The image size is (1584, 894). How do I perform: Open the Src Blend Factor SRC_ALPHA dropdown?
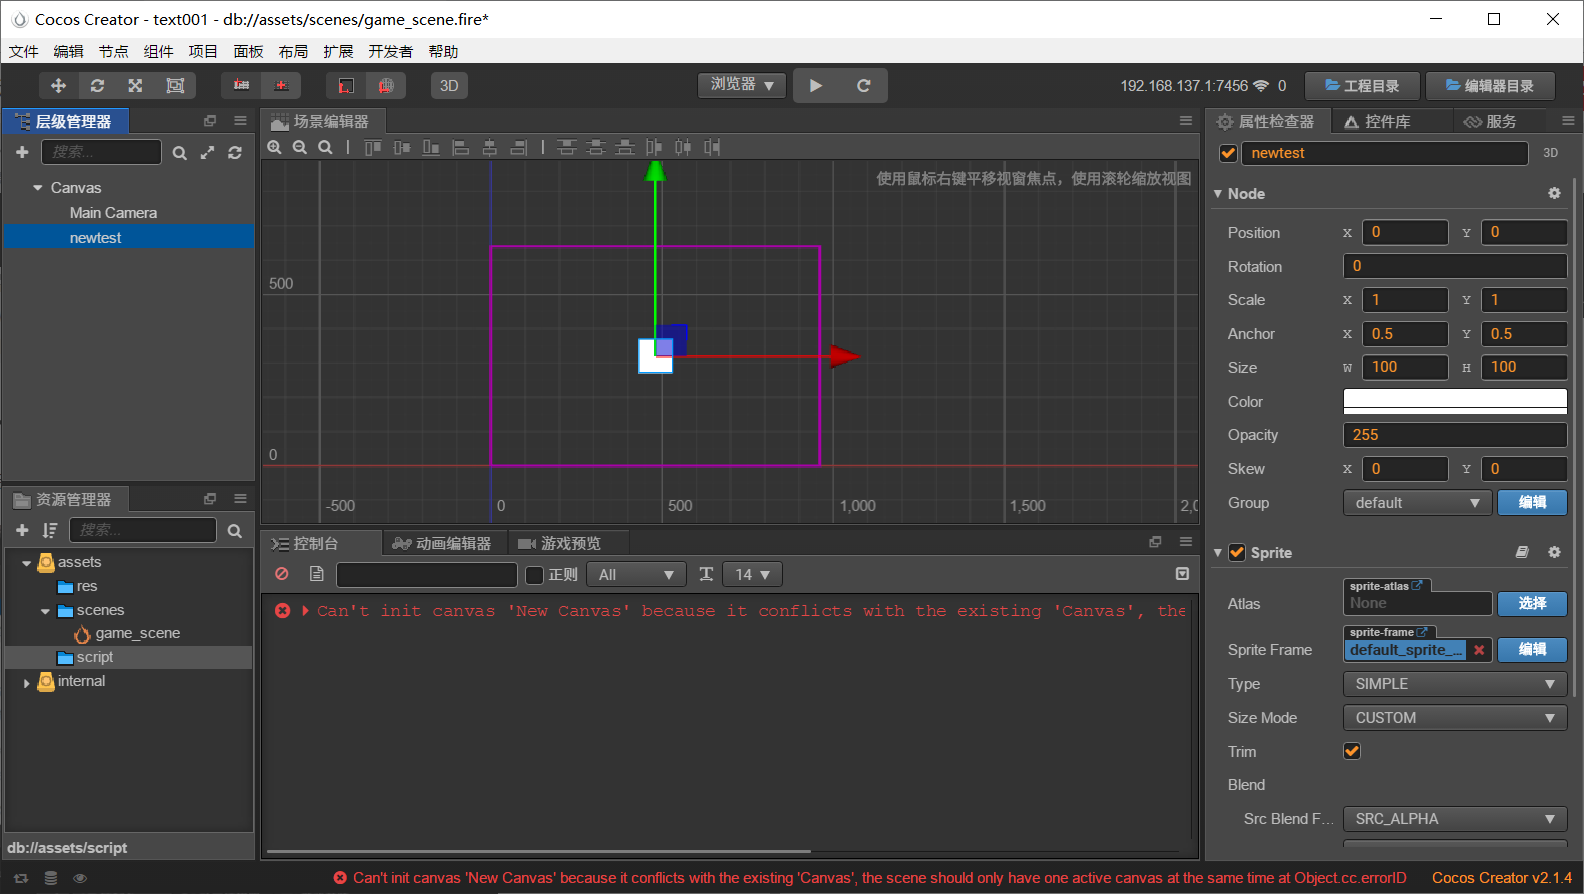[1455, 819]
